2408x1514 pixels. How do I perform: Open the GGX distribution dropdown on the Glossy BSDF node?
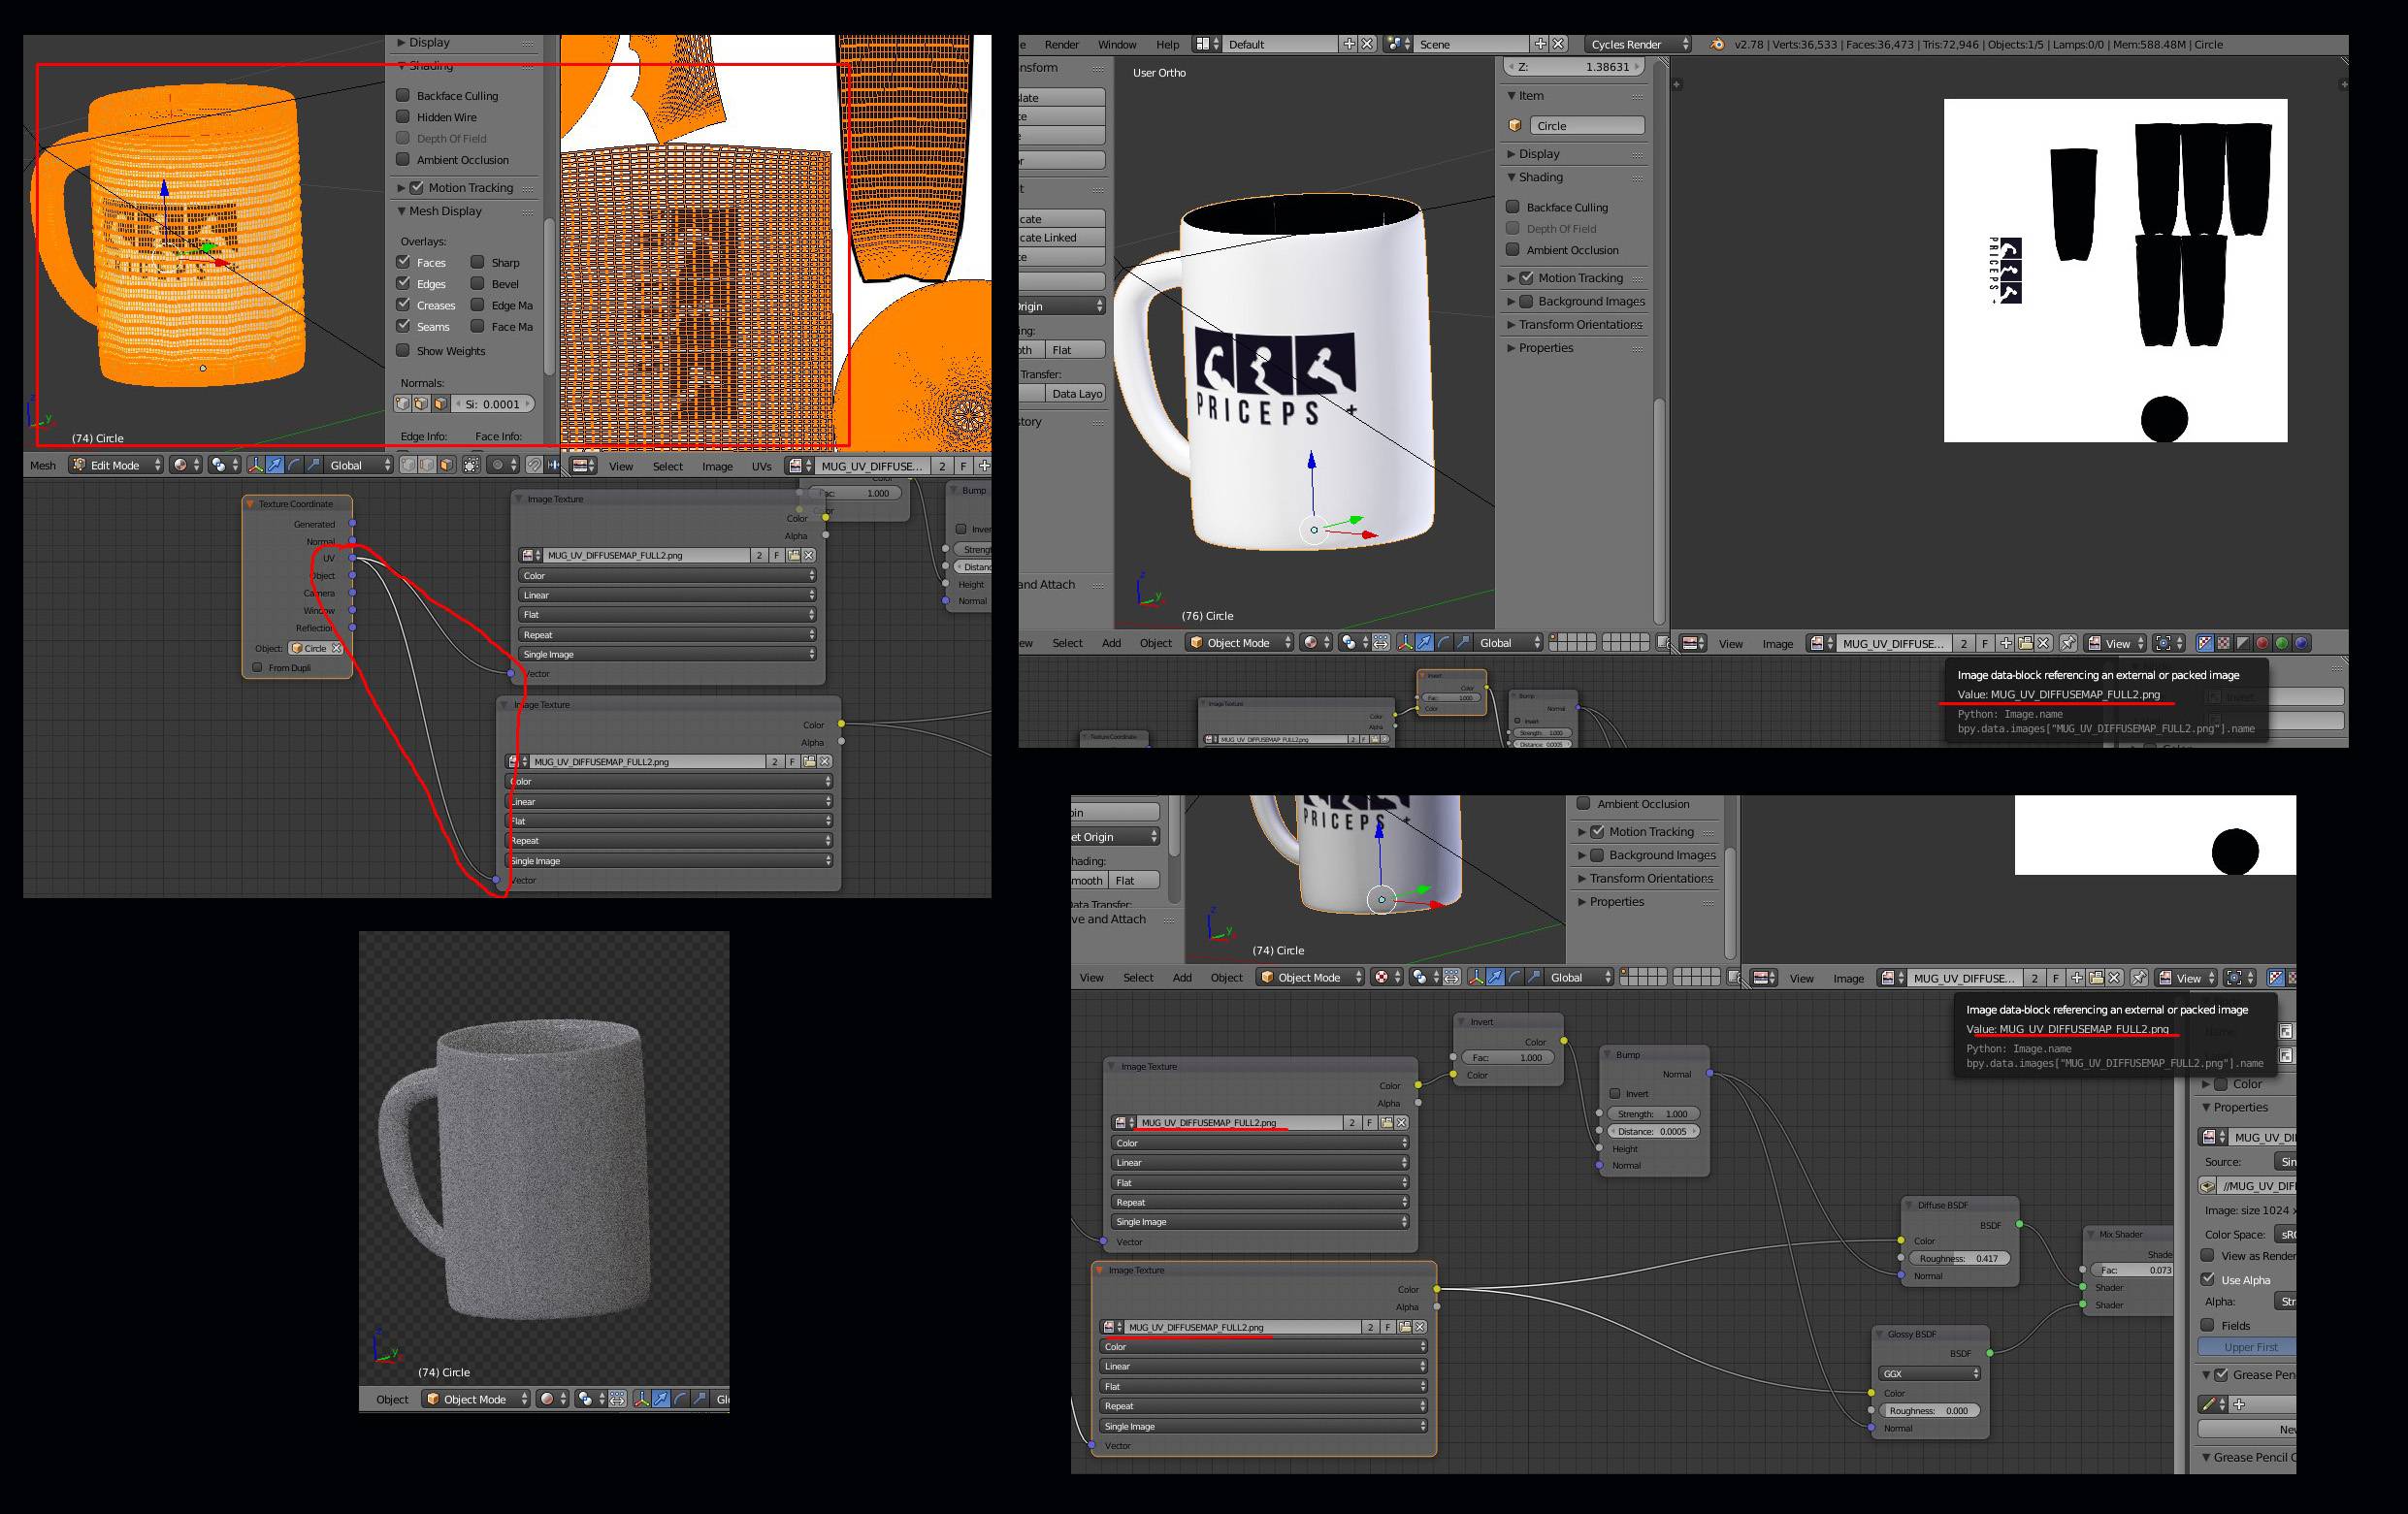coord(1929,1373)
